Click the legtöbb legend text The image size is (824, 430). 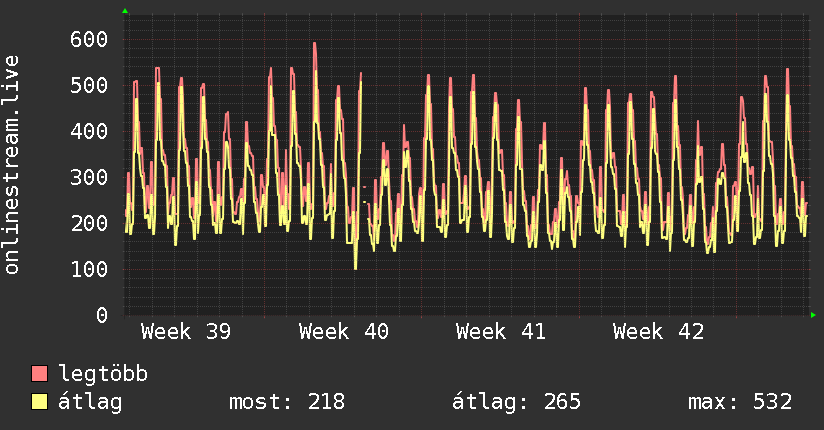tap(104, 374)
